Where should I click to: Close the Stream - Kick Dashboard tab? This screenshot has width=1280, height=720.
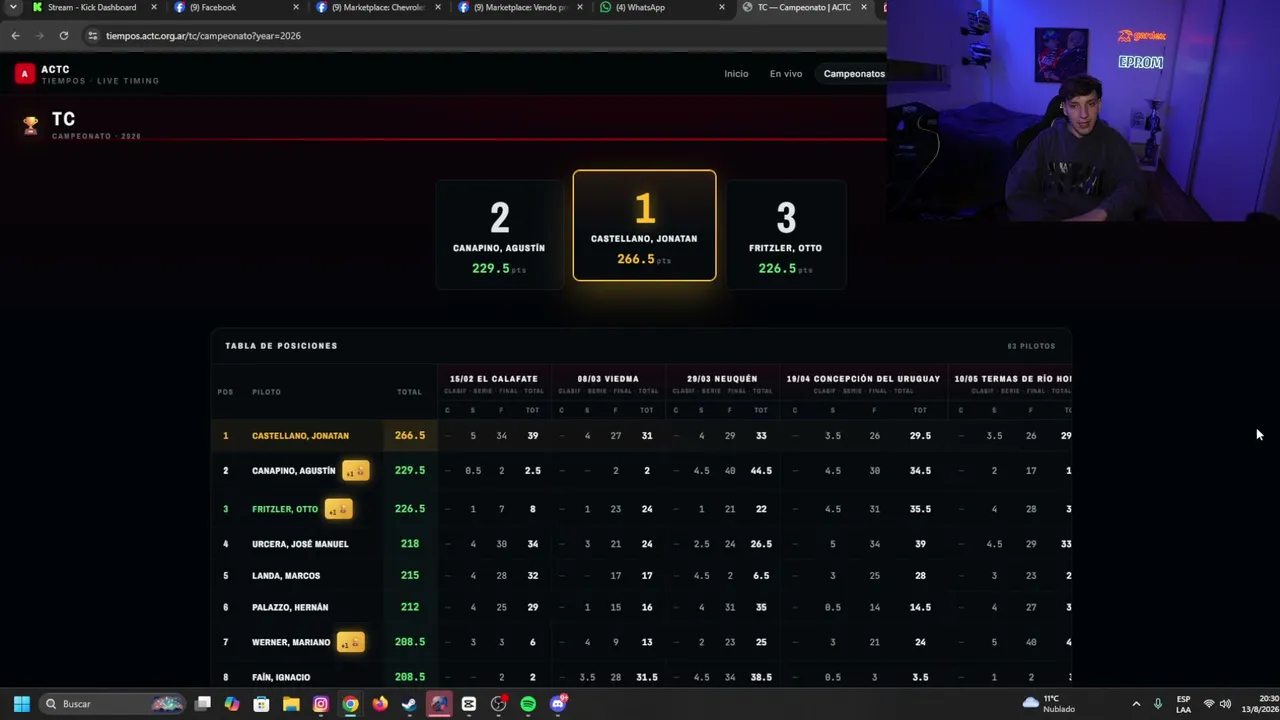154,7
